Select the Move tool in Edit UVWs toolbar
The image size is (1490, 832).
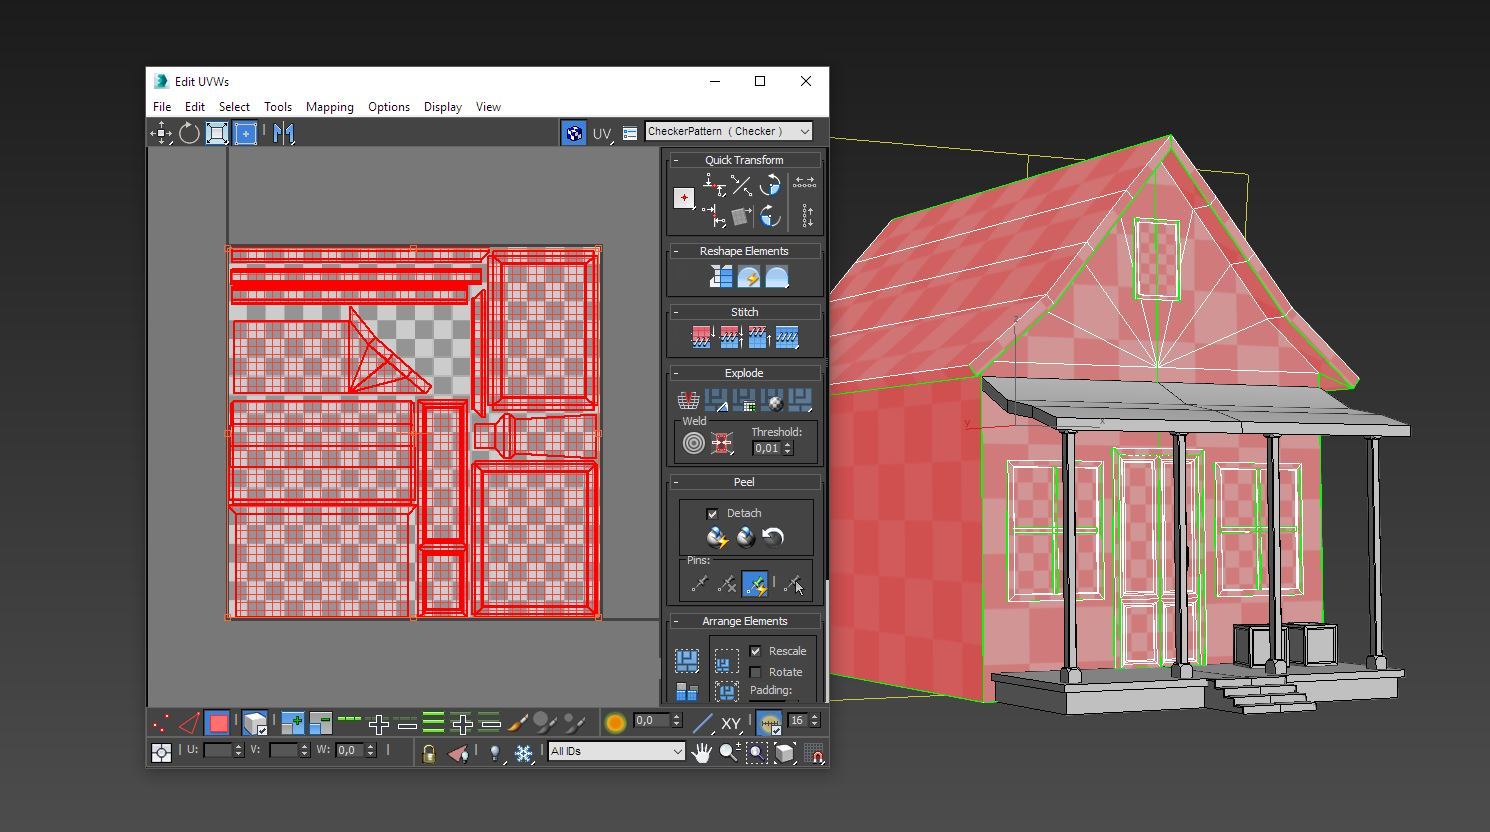161,133
